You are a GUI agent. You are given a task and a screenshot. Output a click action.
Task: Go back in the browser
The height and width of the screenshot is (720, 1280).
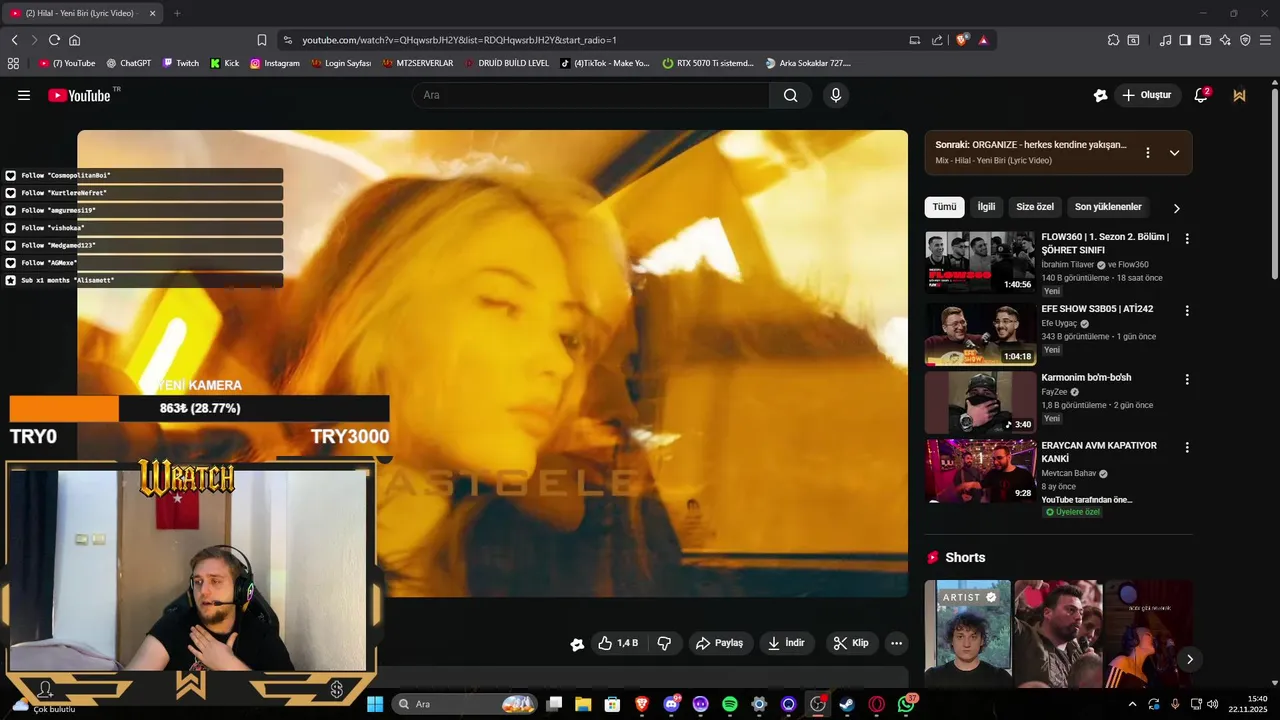coord(15,40)
